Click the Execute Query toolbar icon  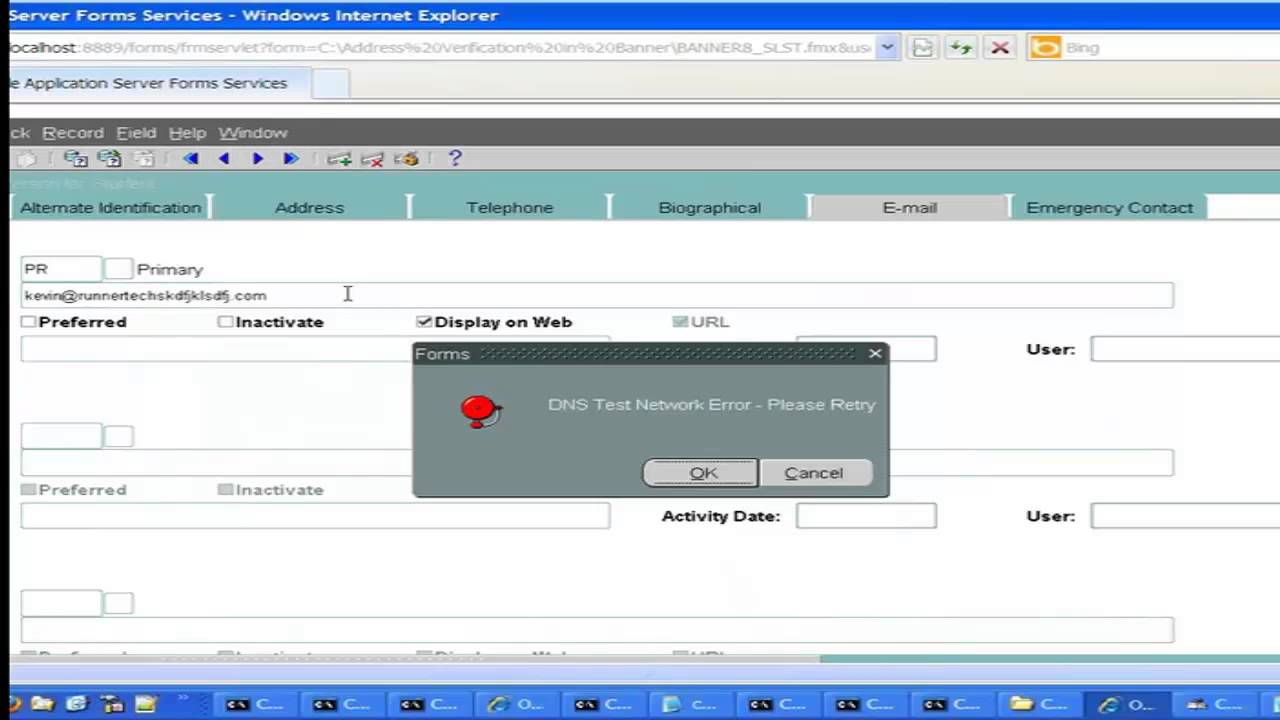coord(109,158)
